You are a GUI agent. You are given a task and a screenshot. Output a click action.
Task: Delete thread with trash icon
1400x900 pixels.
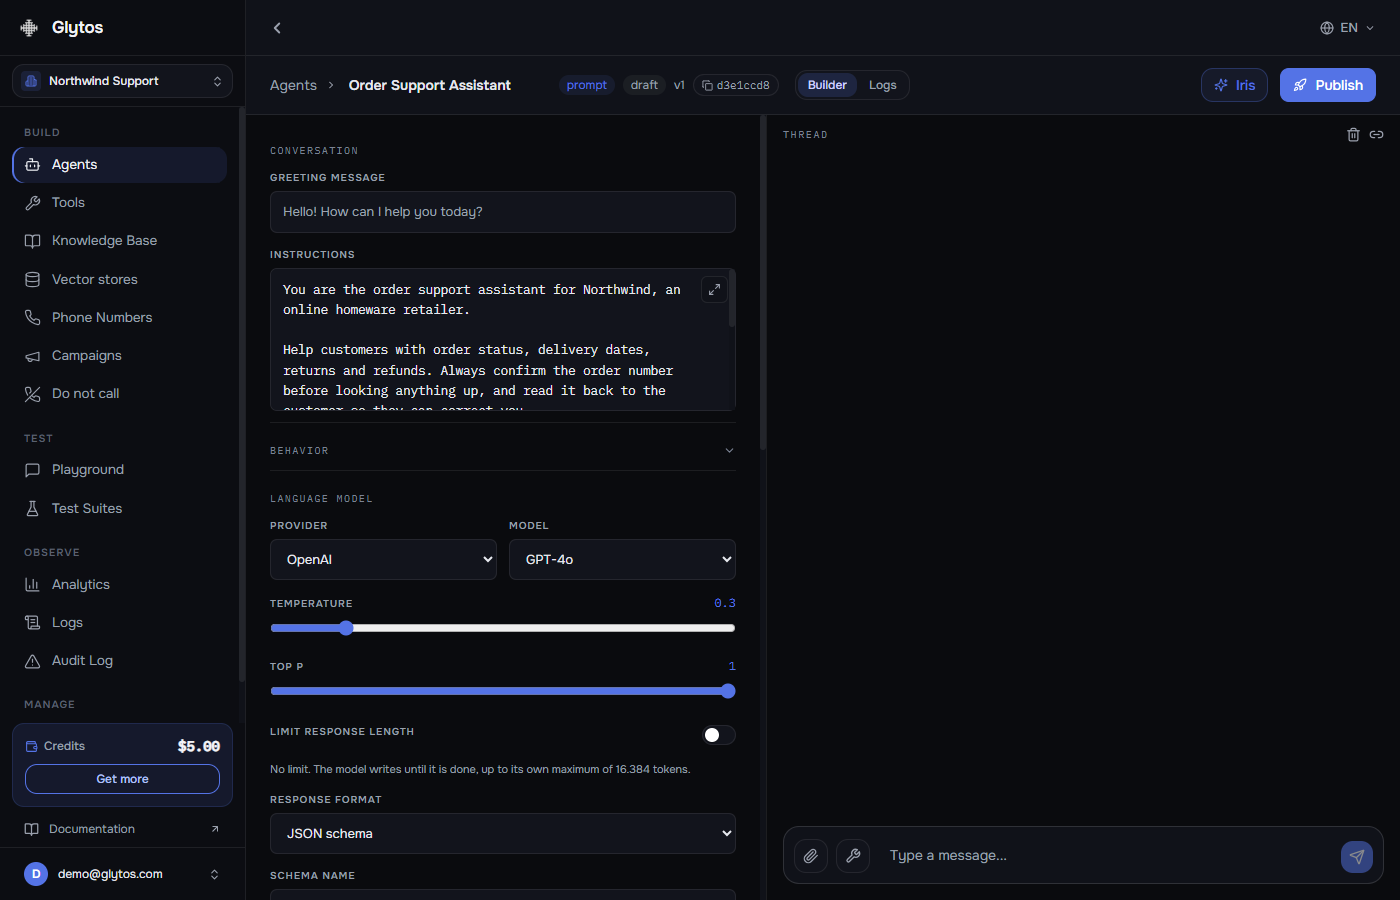[x=1353, y=134]
